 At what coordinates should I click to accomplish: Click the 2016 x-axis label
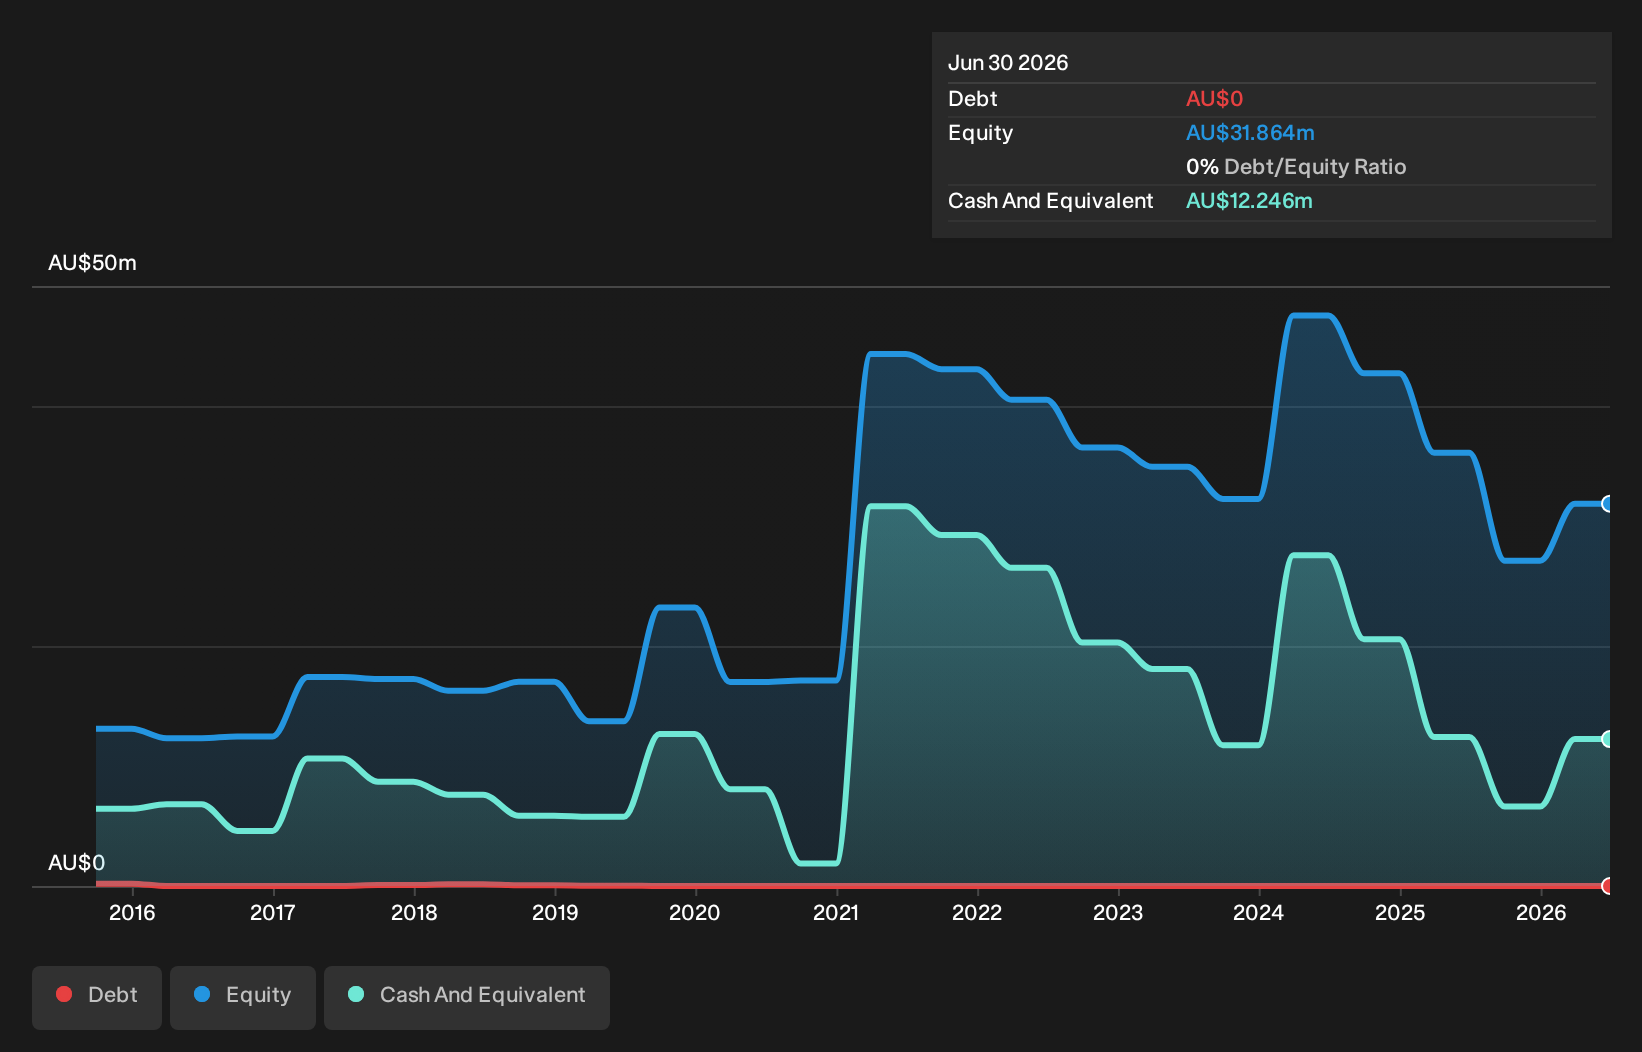tap(132, 912)
